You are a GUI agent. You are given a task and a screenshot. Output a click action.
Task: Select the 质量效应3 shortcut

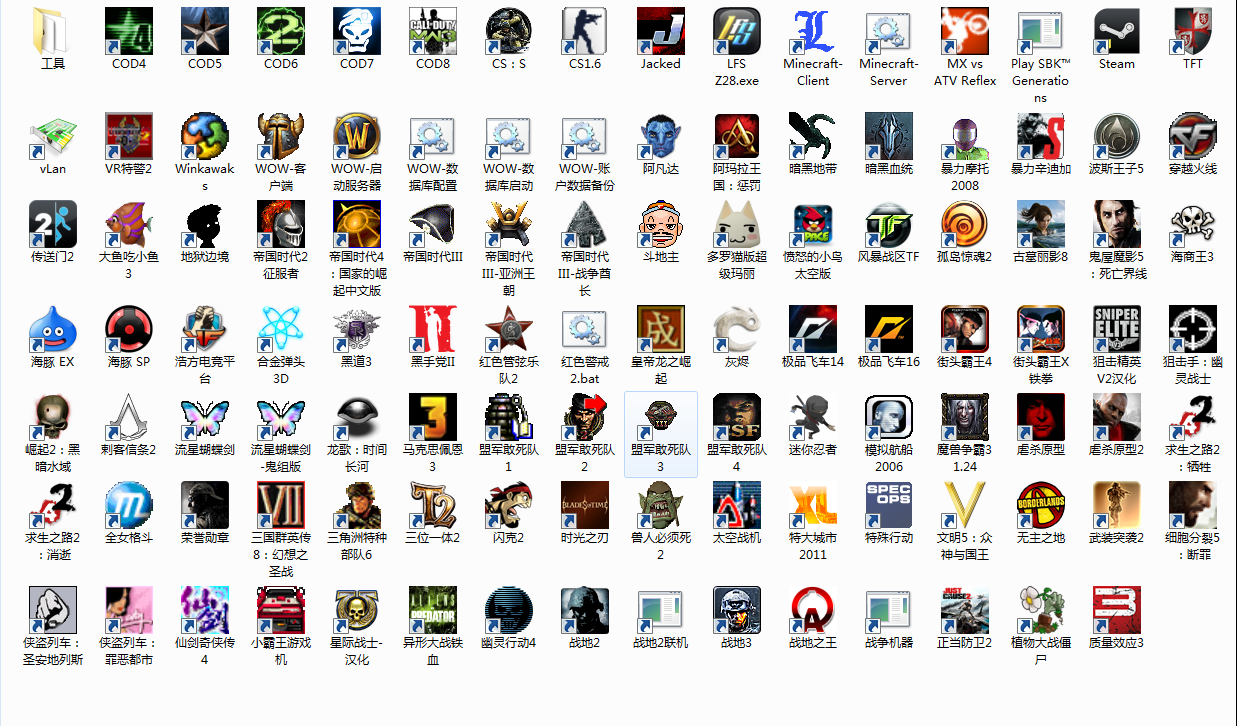pos(1116,611)
